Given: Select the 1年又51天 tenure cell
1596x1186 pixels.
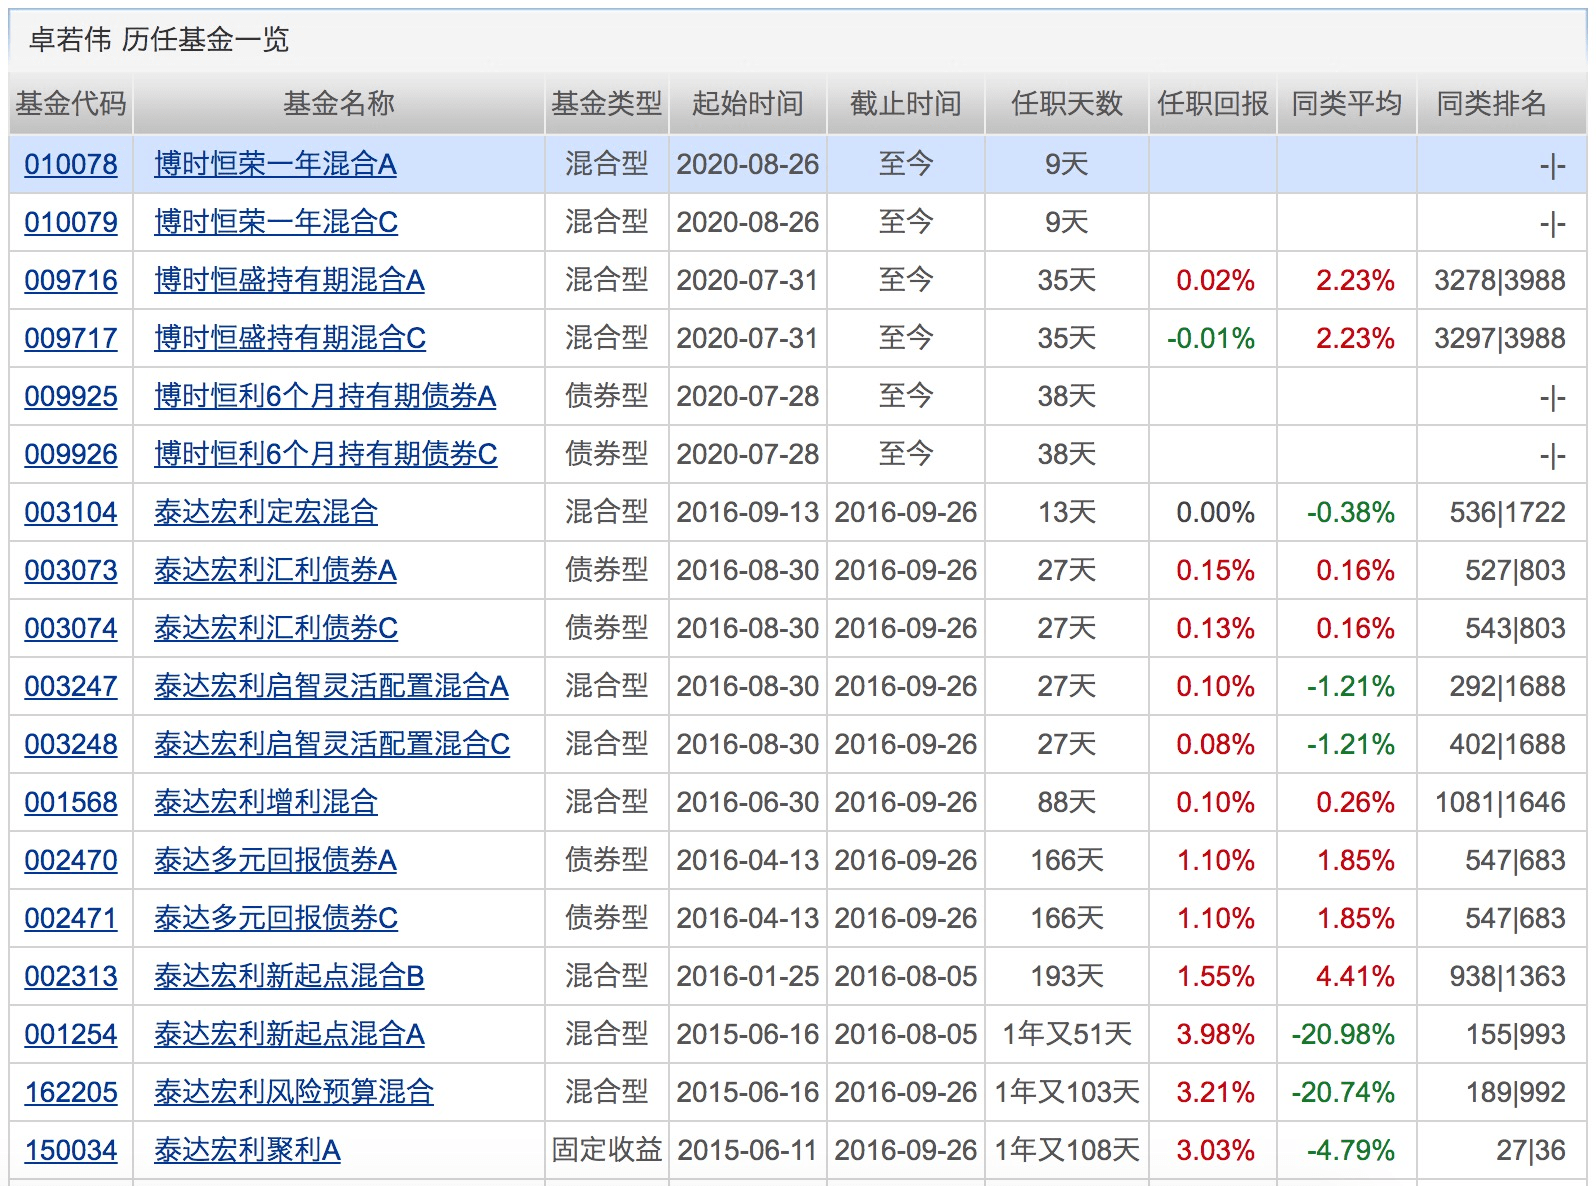Looking at the screenshot, I should click(x=1067, y=1034).
